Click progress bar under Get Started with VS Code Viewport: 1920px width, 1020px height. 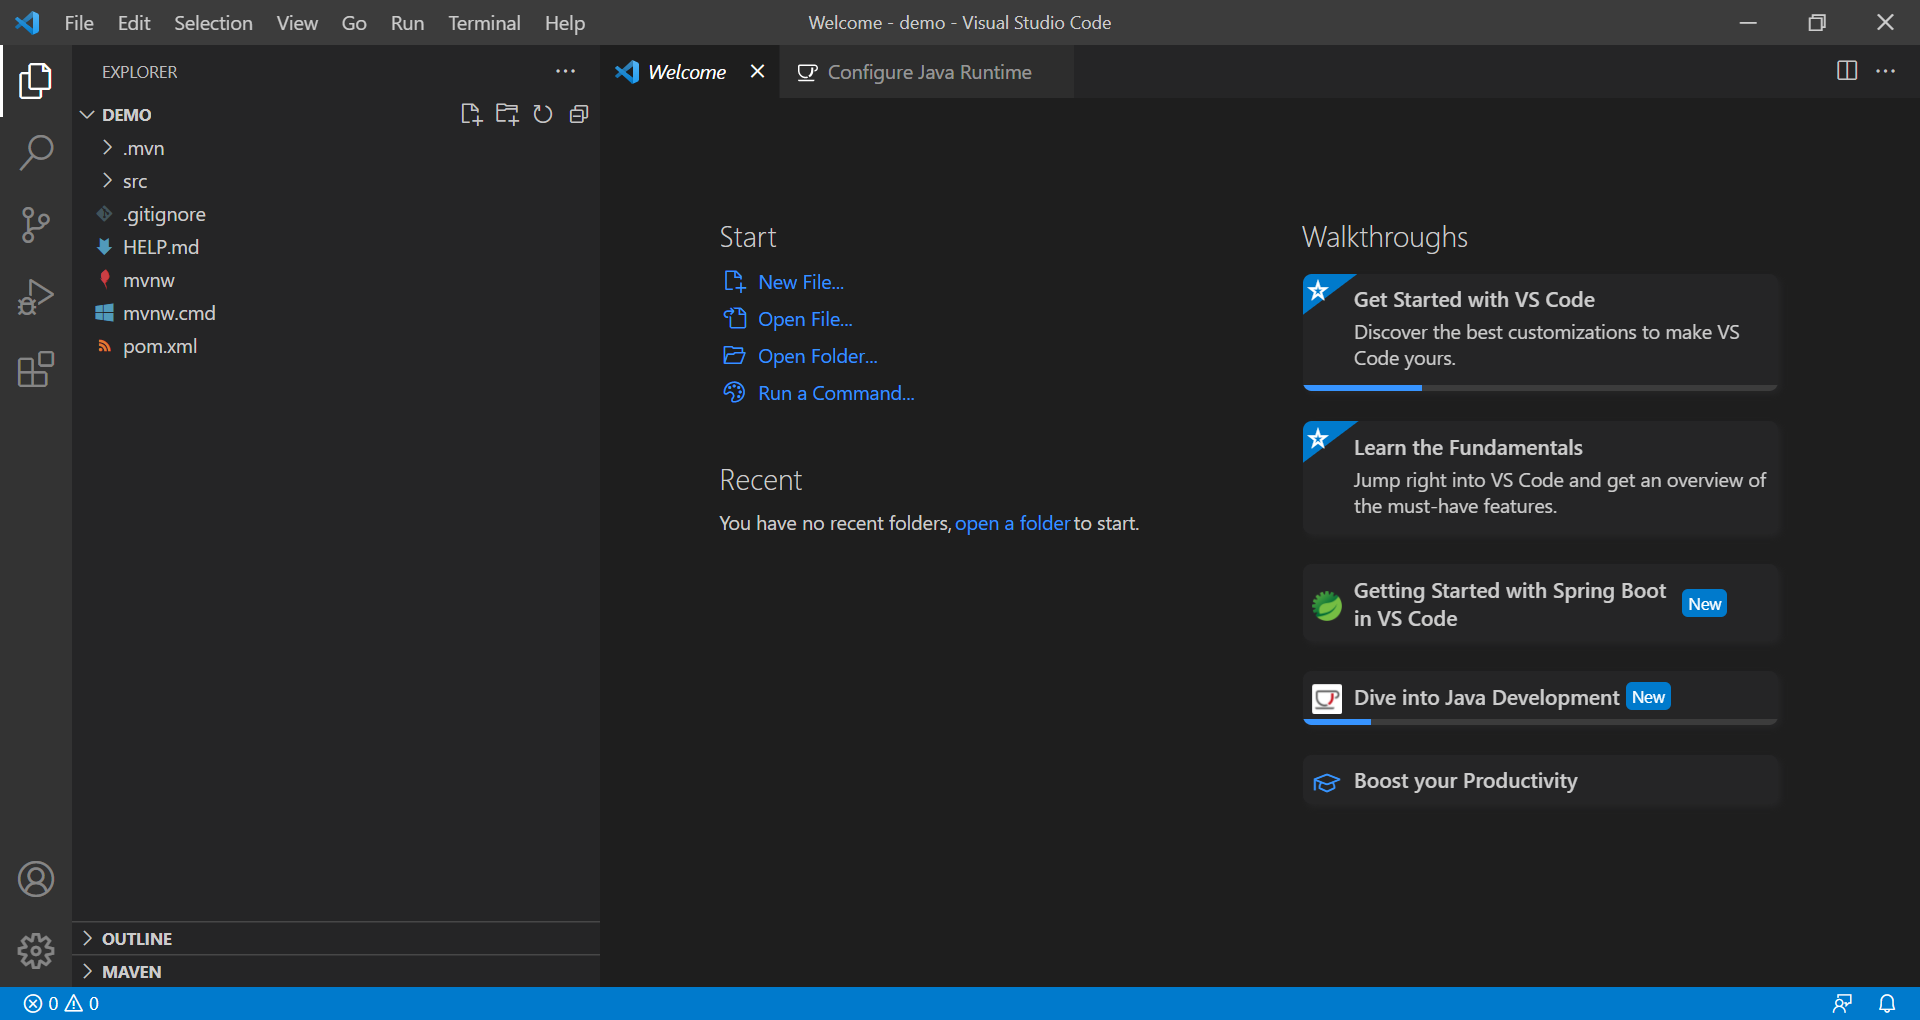[x=1540, y=388]
